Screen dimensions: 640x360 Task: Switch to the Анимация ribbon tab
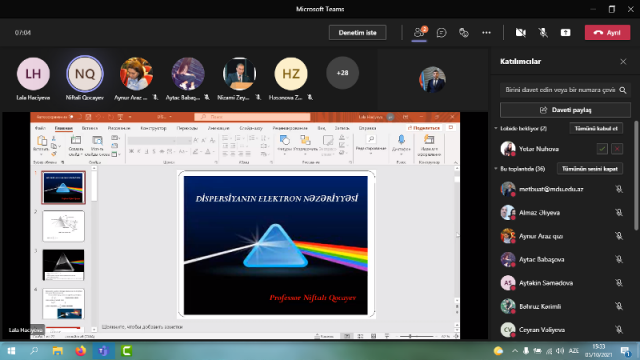click(218, 128)
